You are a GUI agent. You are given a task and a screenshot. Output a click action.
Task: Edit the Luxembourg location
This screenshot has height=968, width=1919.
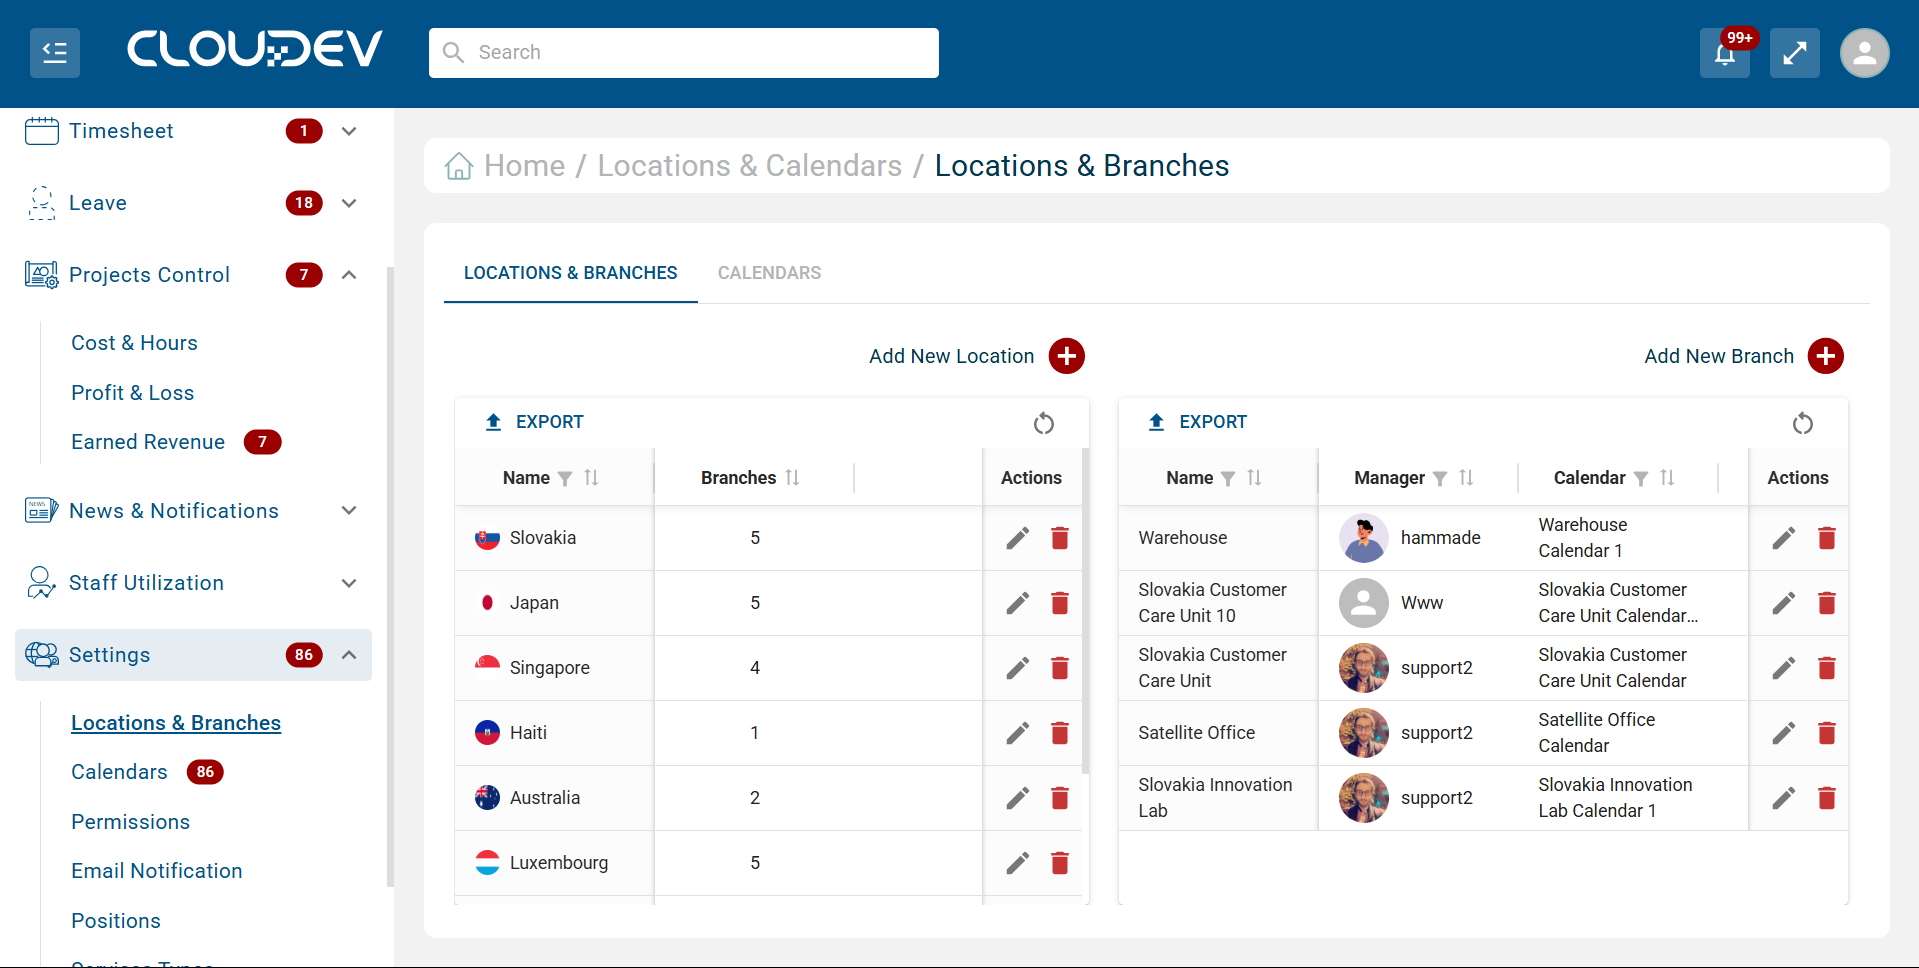(x=1018, y=863)
